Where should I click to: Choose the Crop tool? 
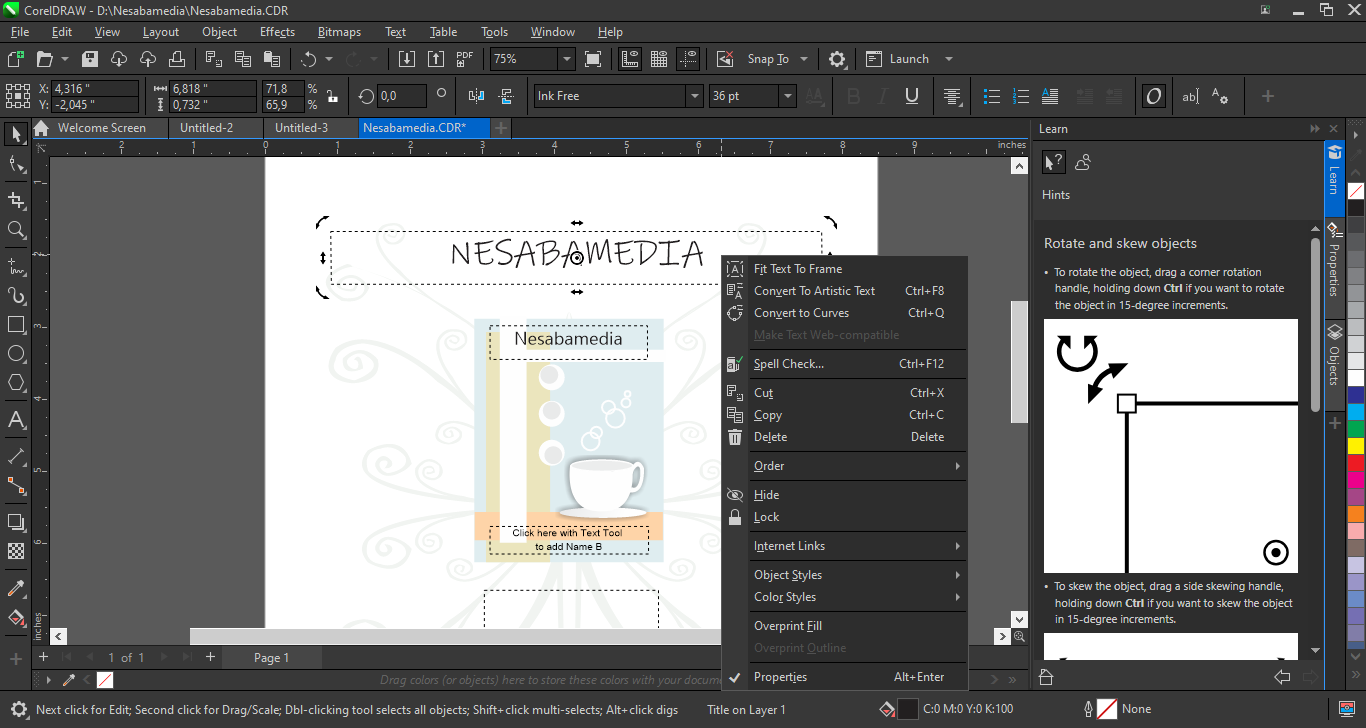[16, 201]
